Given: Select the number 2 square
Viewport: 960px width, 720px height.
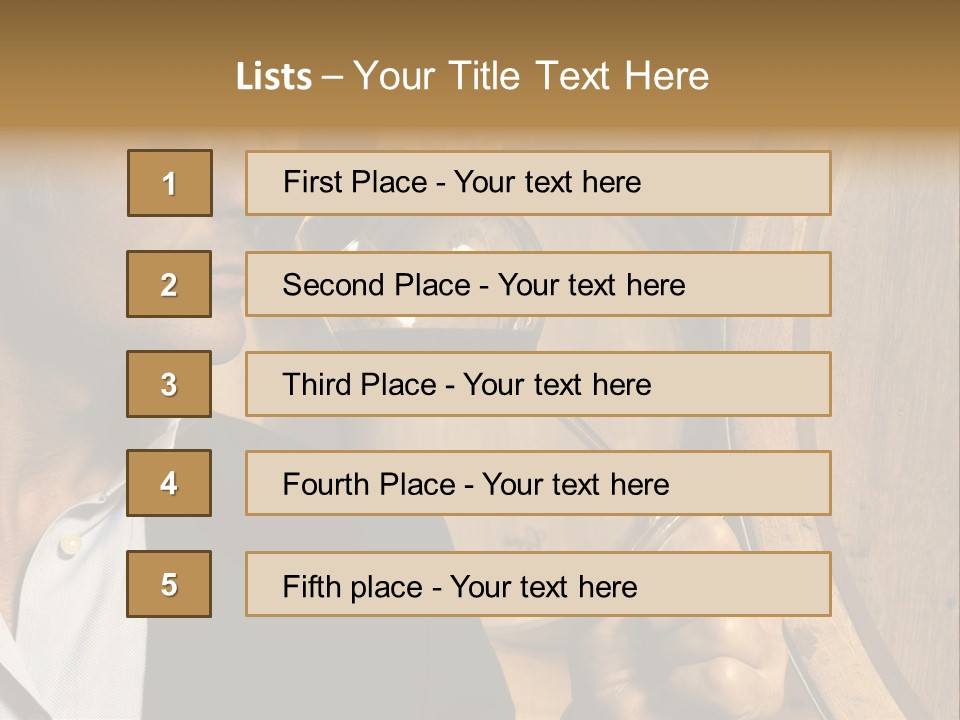Looking at the screenshot, I should point(169,284).
